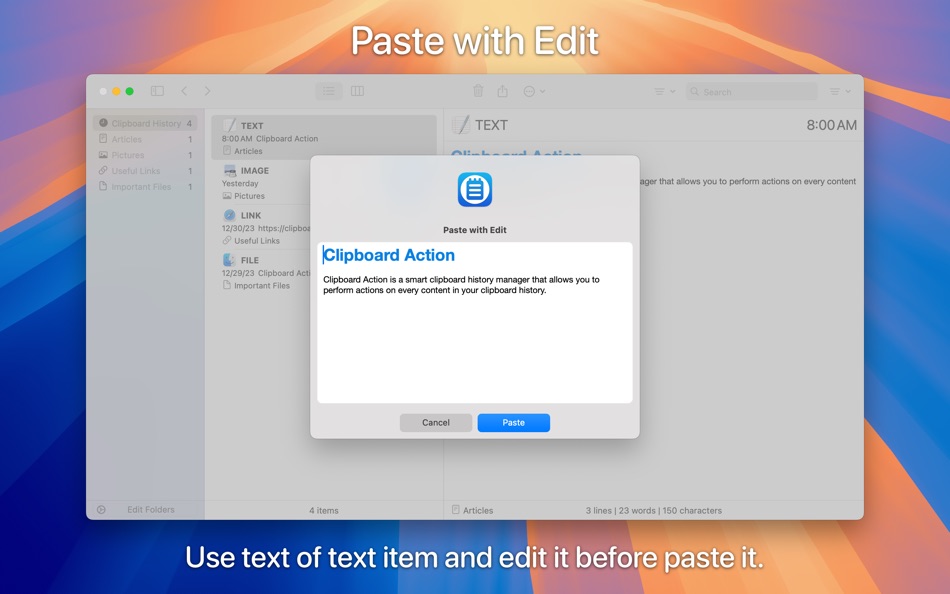Click Edit Folders at sidebar bottom
The image size is (950, 594).
click(x=151, y=510)
